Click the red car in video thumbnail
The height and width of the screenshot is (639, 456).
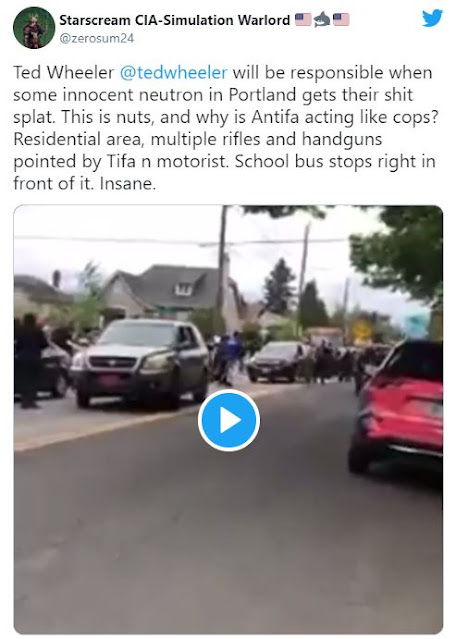pos(396,408)
